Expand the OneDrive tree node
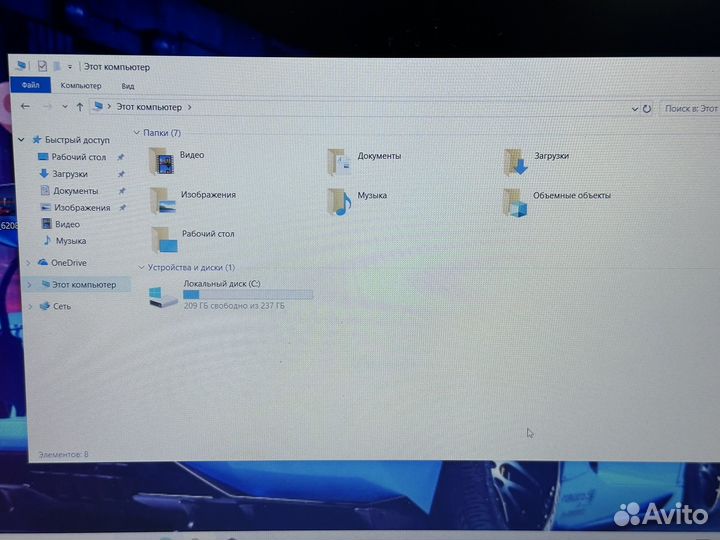This screenshot has width=720, height=540. click(x=28, y=263)
